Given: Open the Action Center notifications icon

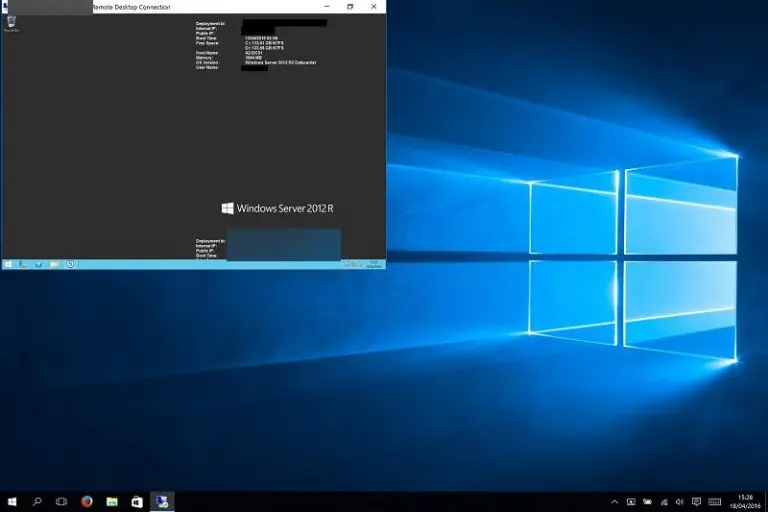Looking at the screenshot, I should click(x=696, y=502).
